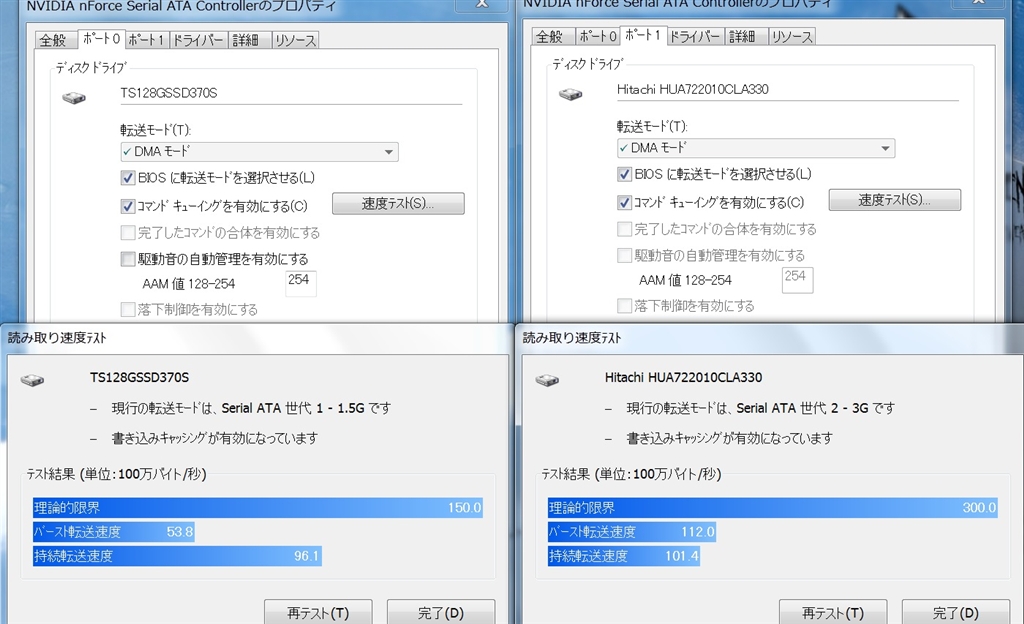Image resolution: width=1024 pixels, height=624 pixels.
Task: Click 完了(D) in the Hitachi test dialog
Action: click(x=955, y=612)
